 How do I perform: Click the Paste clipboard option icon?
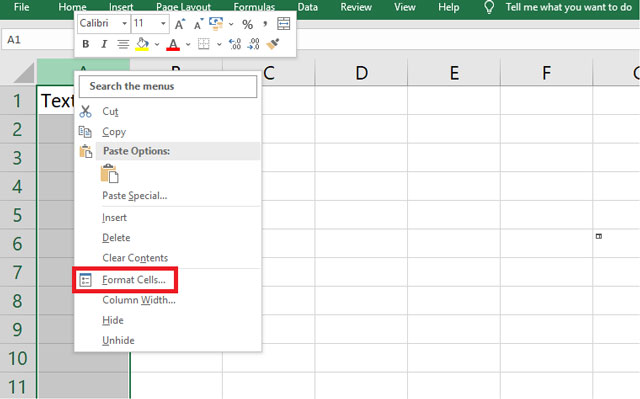pos(109,173)
